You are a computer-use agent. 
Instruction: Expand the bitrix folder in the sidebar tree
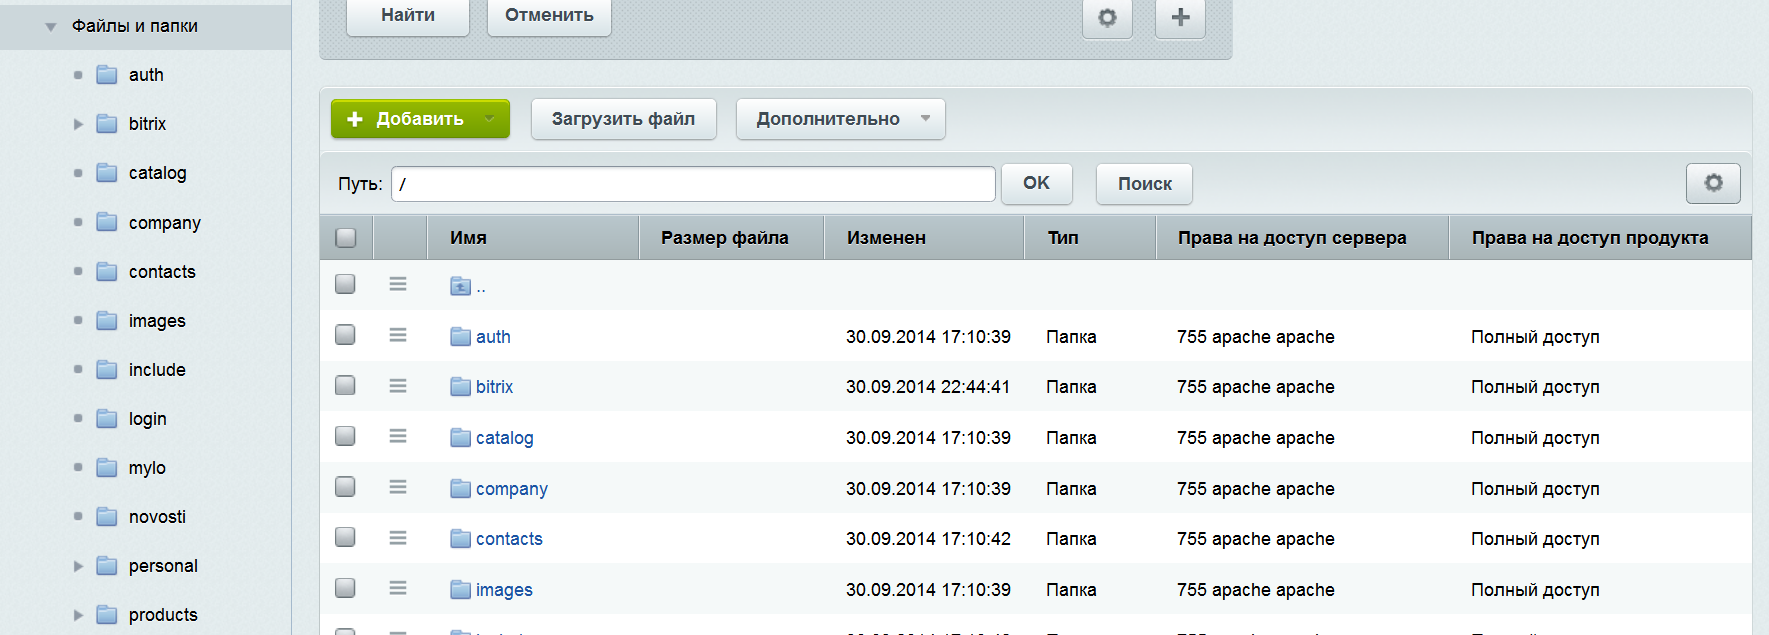click(x=78, y=124)
